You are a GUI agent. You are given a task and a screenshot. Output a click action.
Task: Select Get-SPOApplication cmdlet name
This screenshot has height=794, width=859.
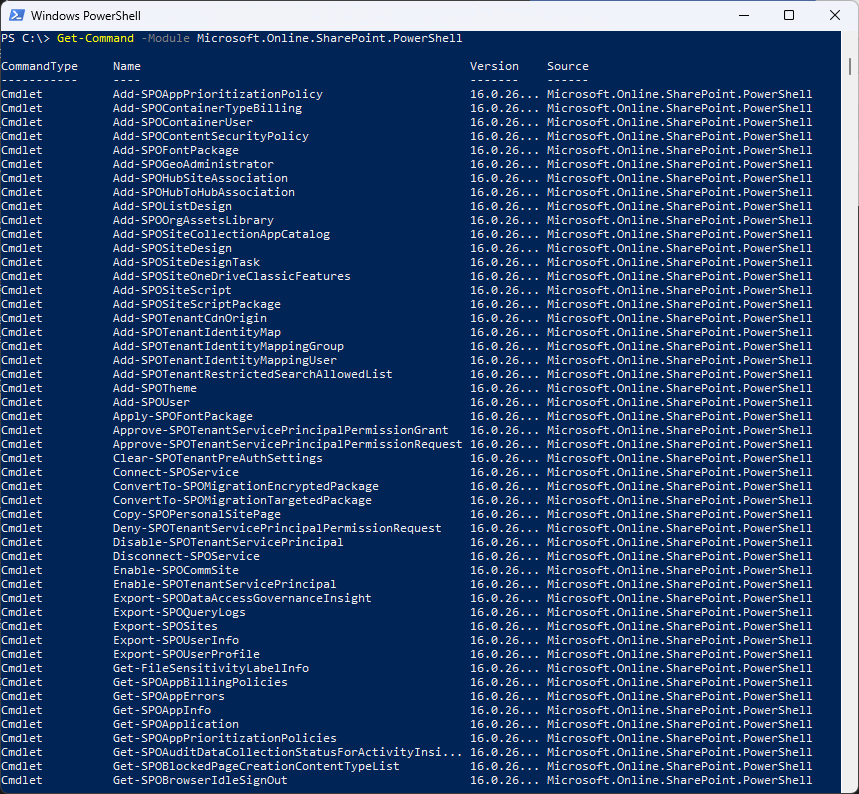pyautogui.click(x=176, y=724)
